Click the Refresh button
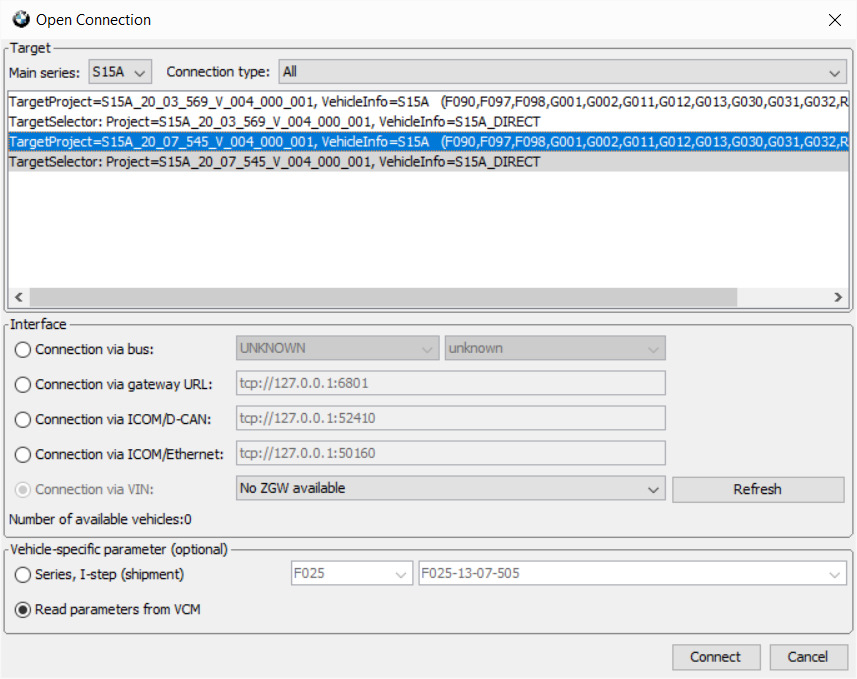This screenshot has height=679, width=857. pos(758,489)
